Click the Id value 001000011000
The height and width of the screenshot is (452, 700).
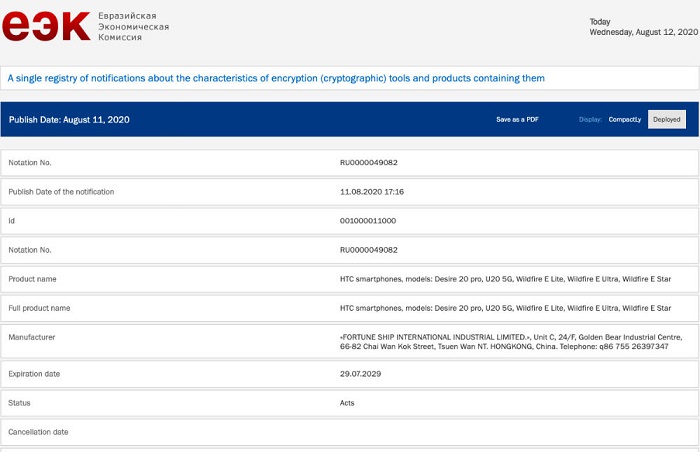click(368, 221)
